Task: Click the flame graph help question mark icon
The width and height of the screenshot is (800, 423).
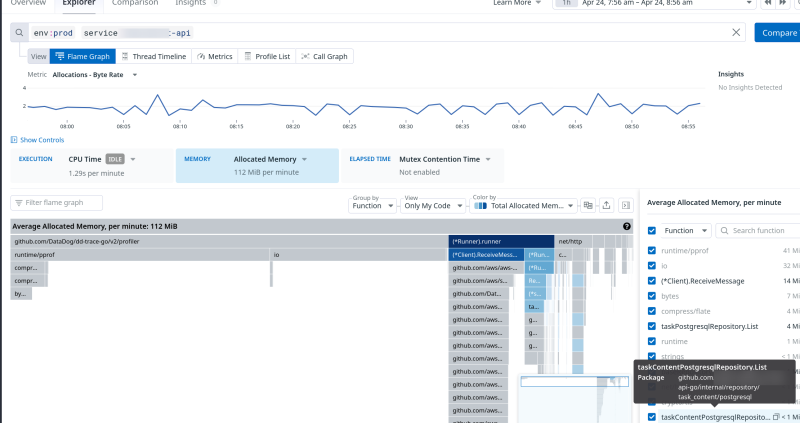Action: pyautogui.click(x=626, y=227)
